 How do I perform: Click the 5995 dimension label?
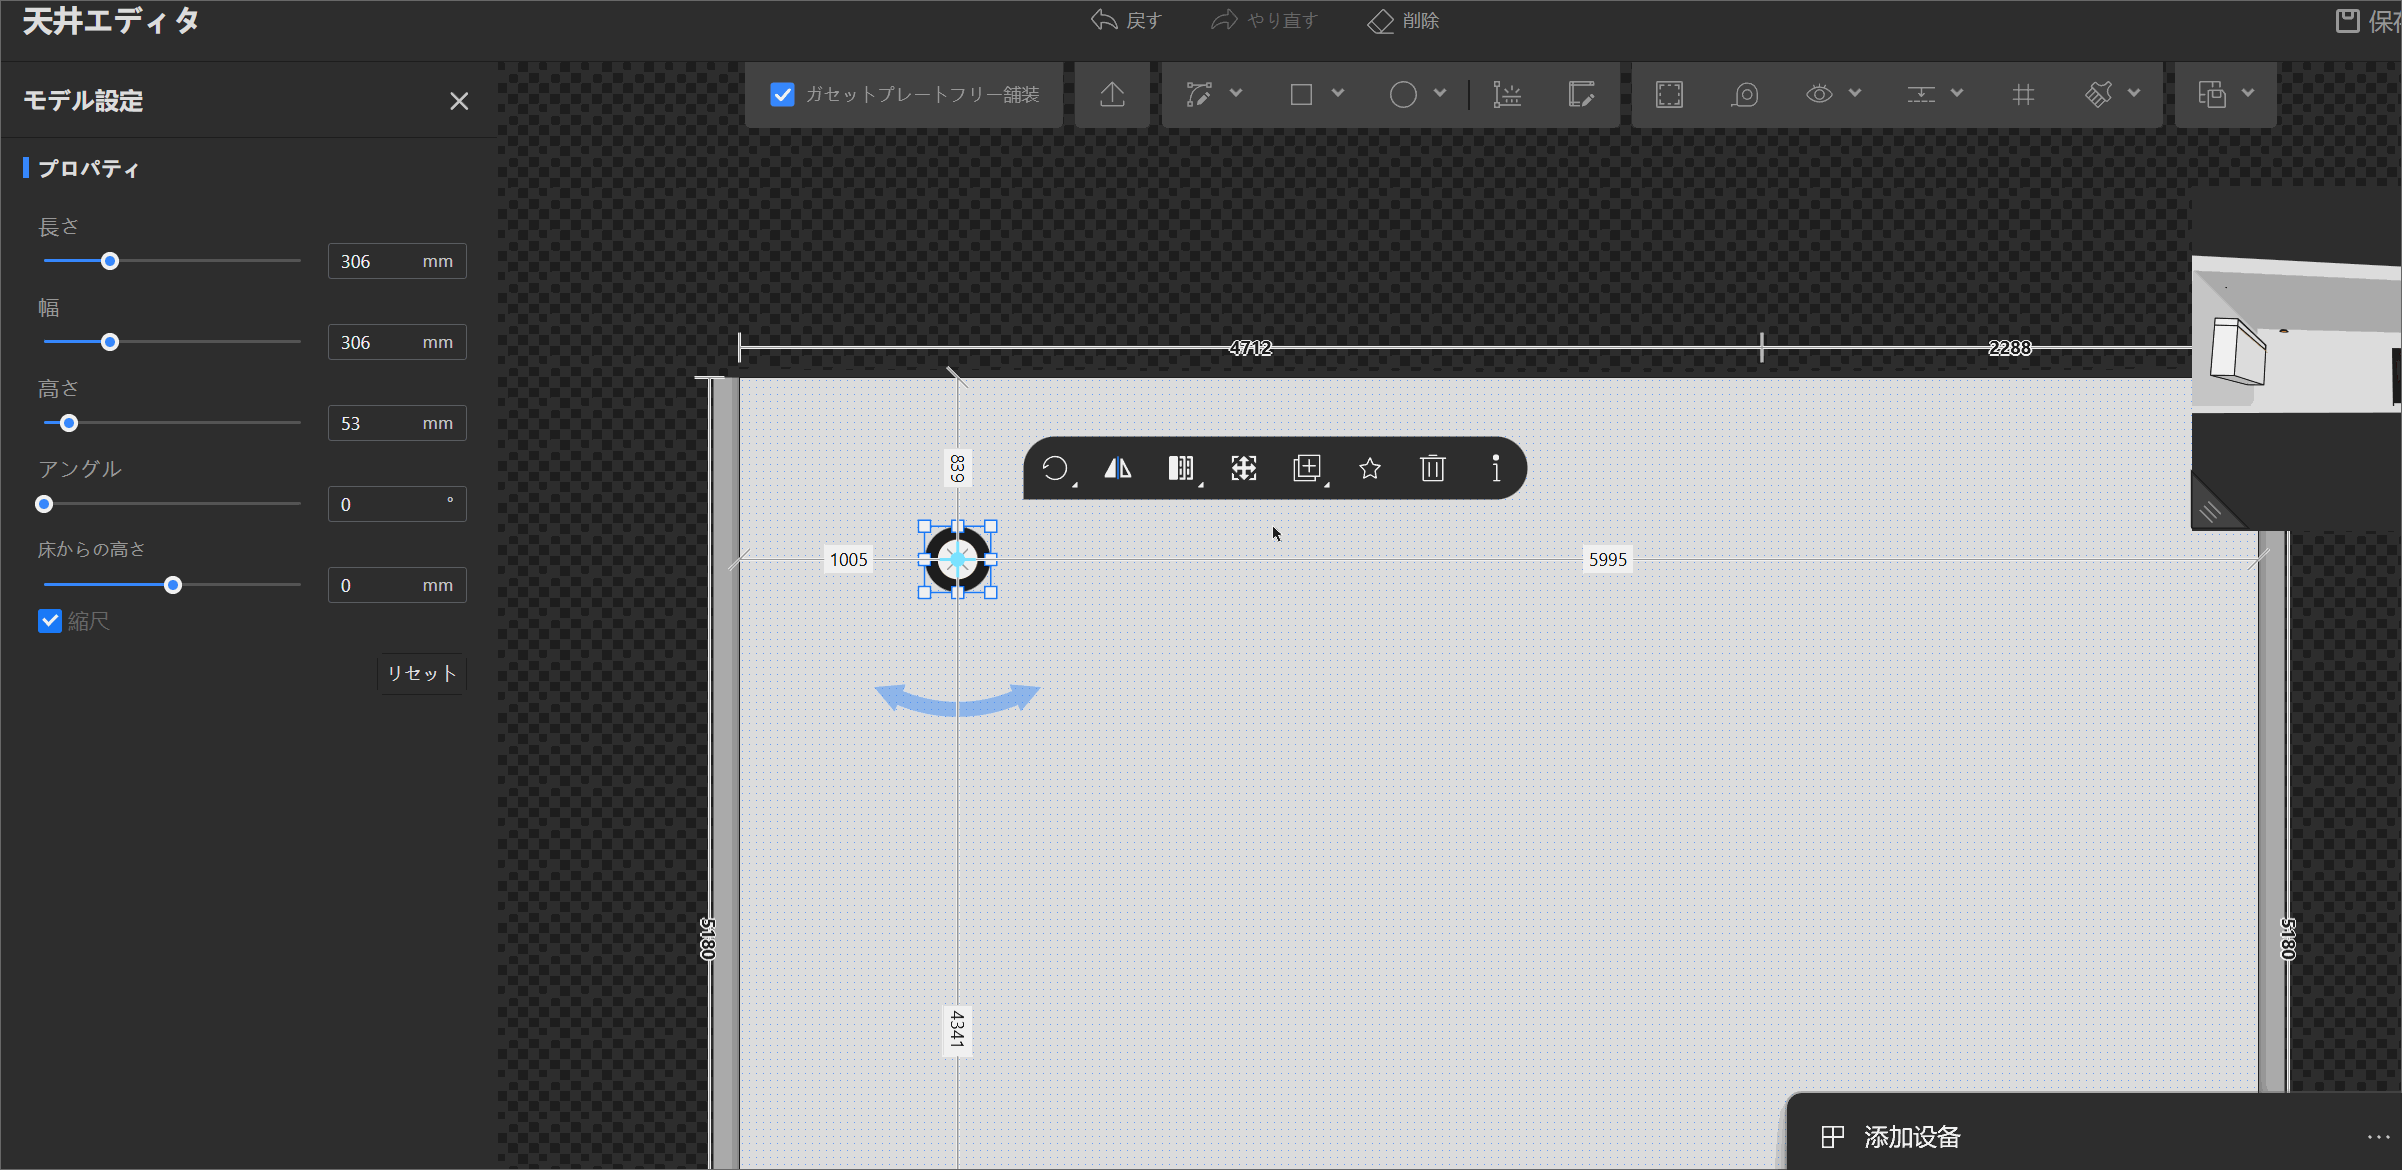(1608, 560)
